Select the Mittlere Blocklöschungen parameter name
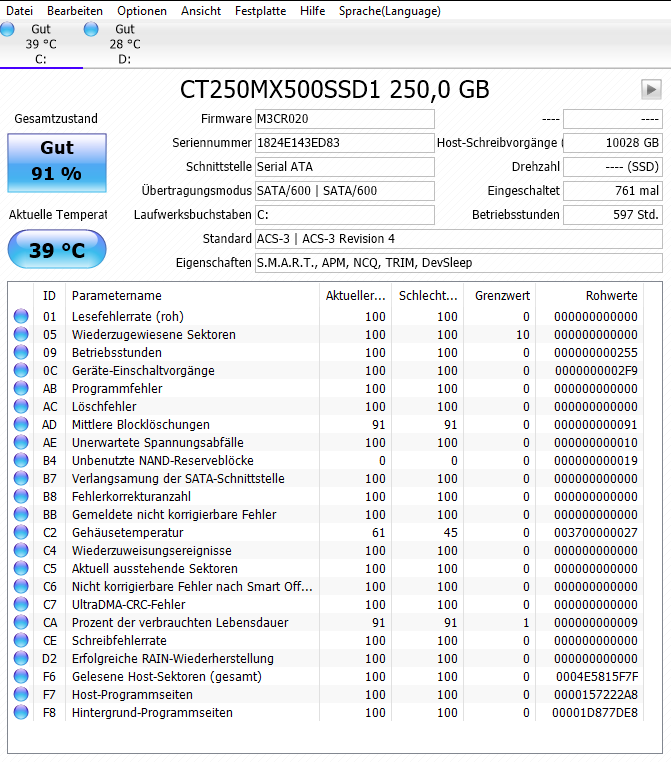671x762 pixels. (x=141, y=425)
